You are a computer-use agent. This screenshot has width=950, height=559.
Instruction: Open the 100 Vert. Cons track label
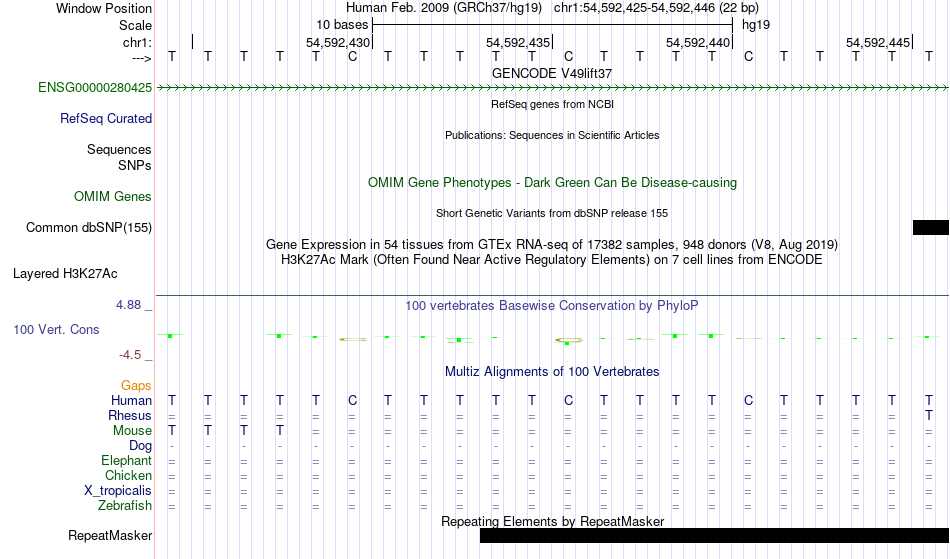click(x=56, y=329)
